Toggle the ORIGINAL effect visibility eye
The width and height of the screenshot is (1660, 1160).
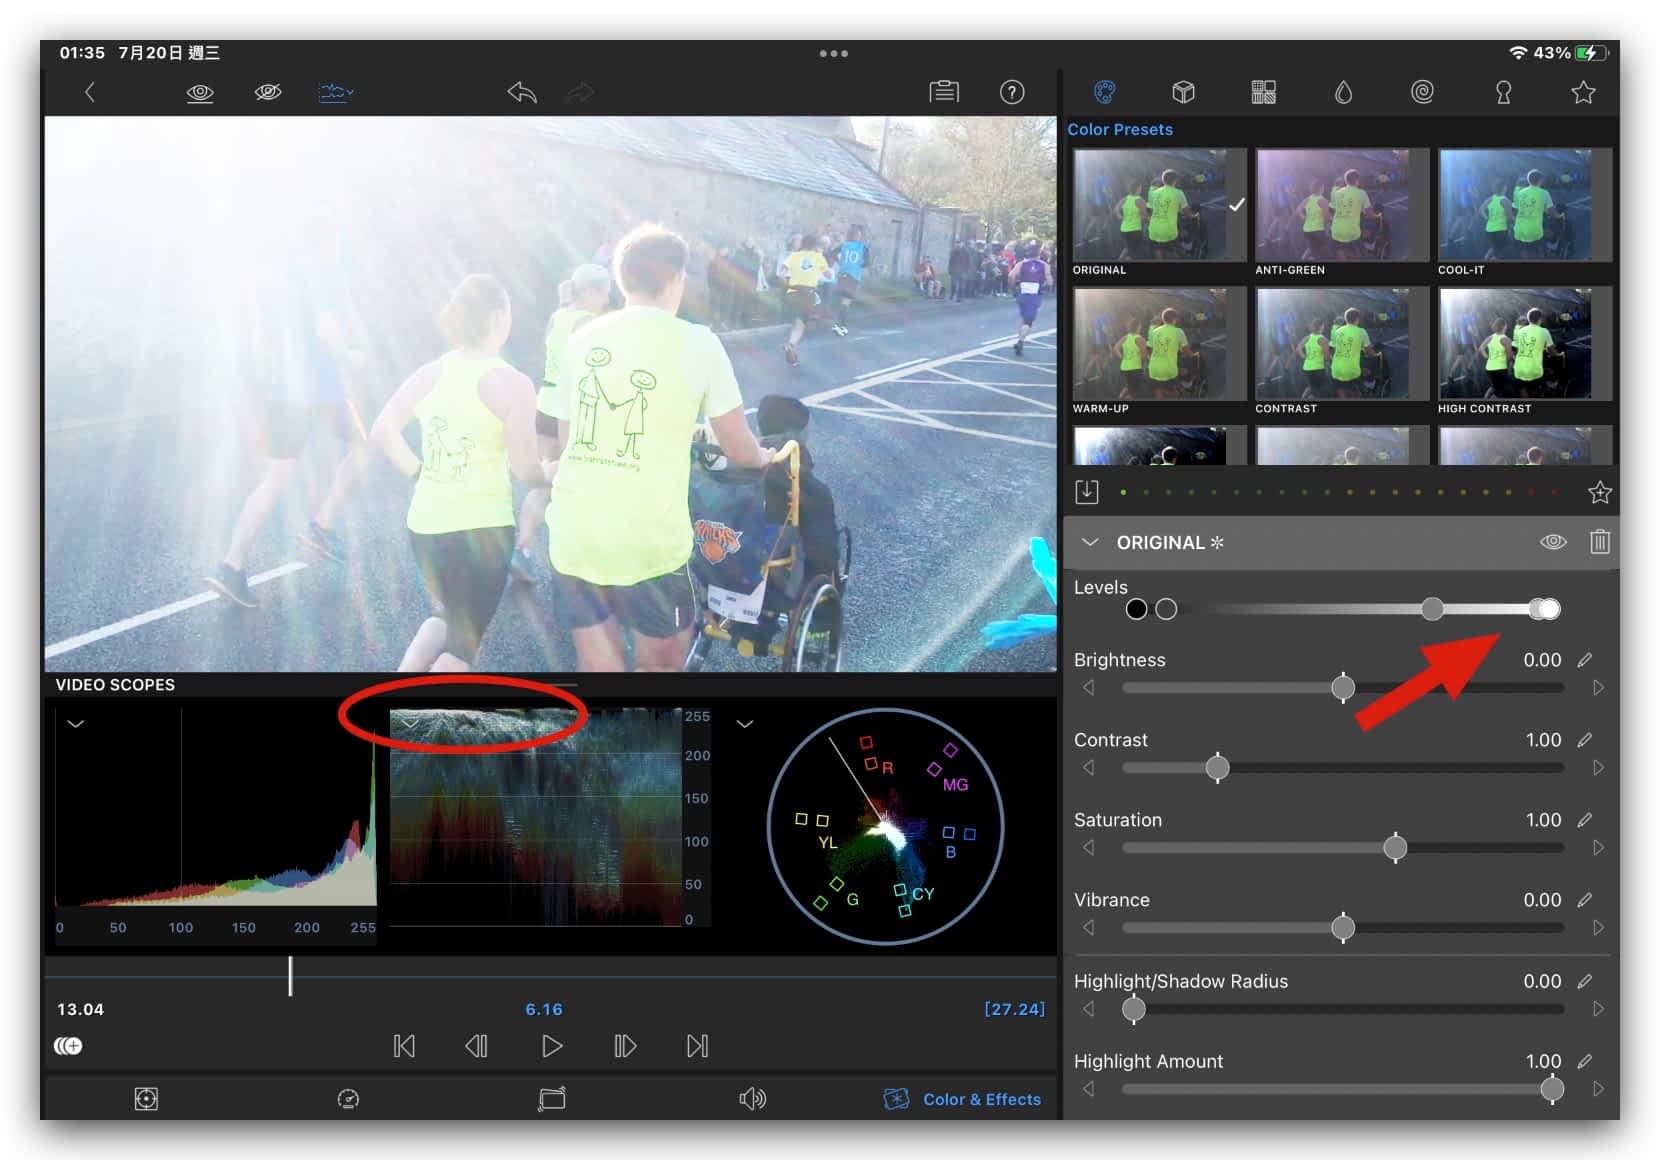tap(1552, 542)
